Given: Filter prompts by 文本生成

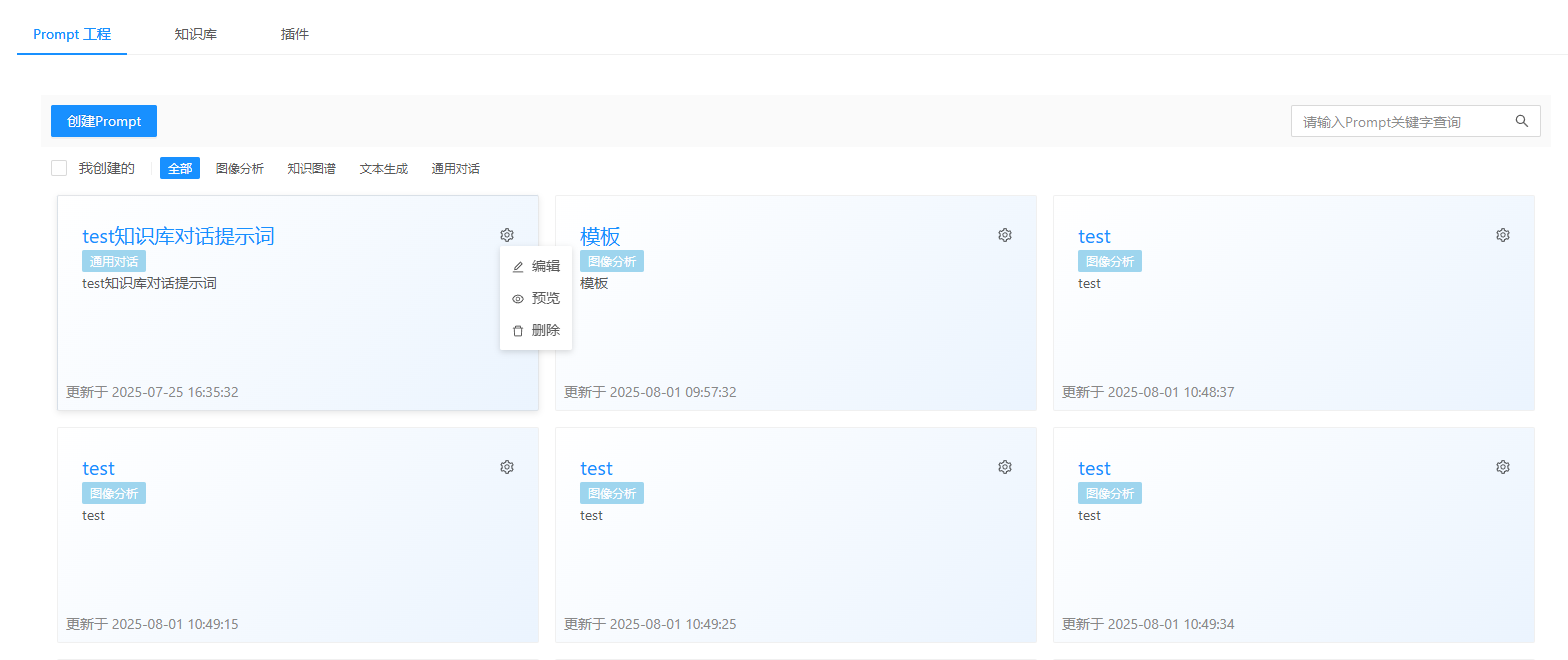Looking at the screenshot, I should [x=384, y=168].
